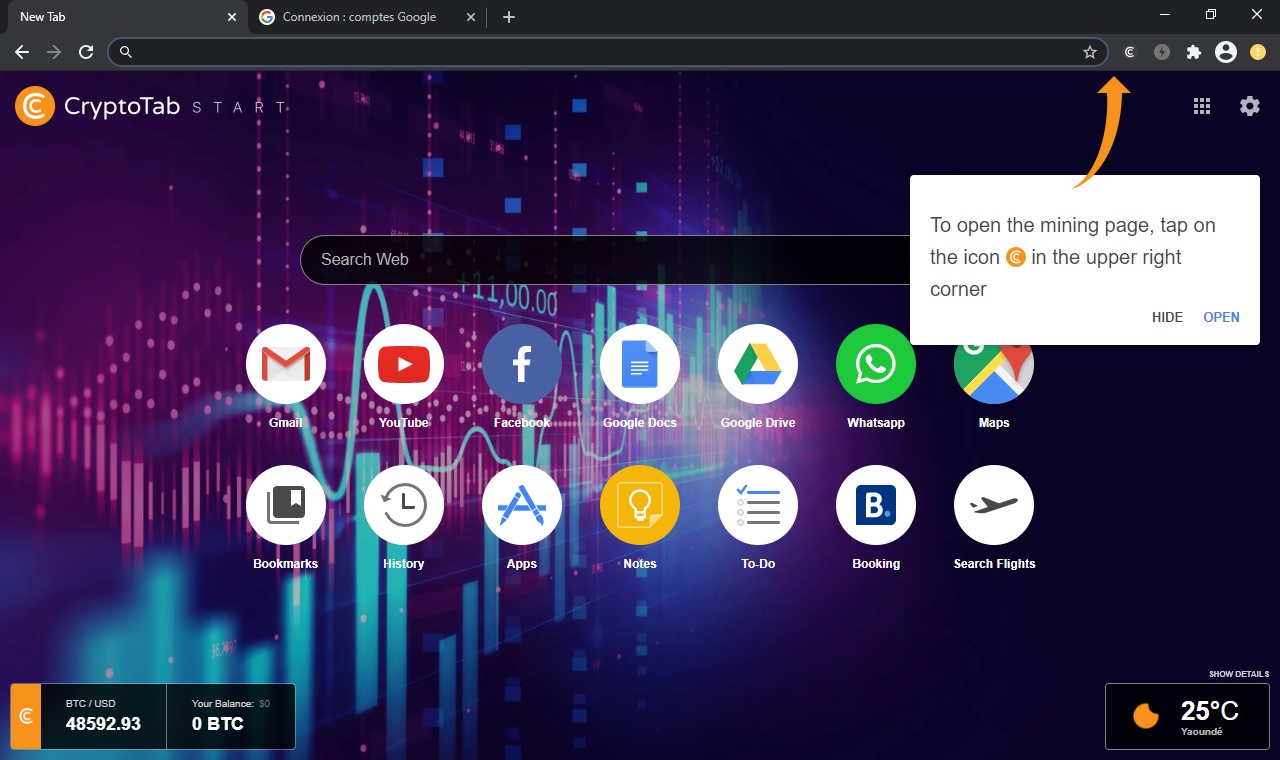Open the apps grid menu
Screen dimensions: 1280x760
1202,106
